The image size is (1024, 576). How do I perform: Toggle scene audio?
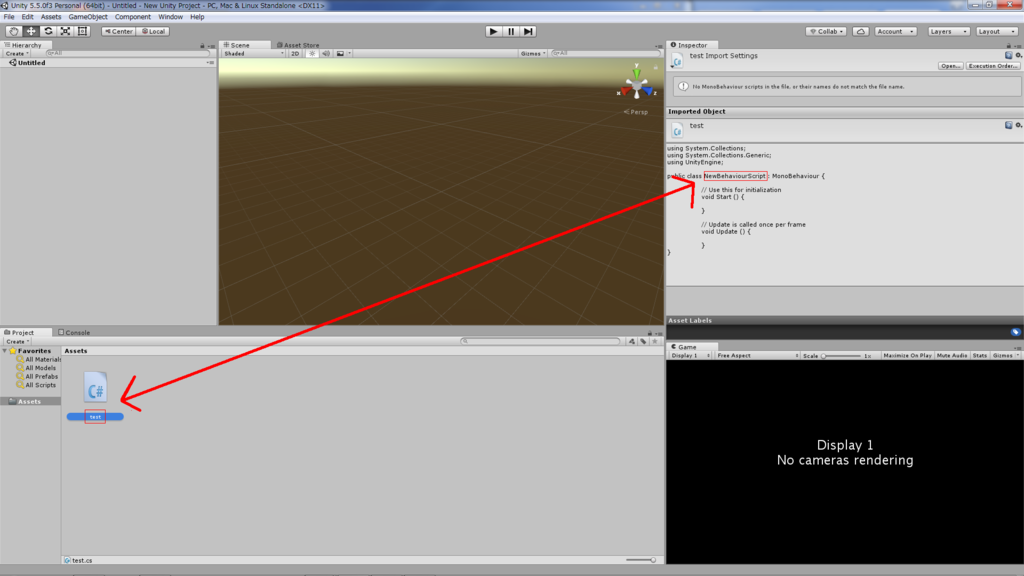(326, 54)
